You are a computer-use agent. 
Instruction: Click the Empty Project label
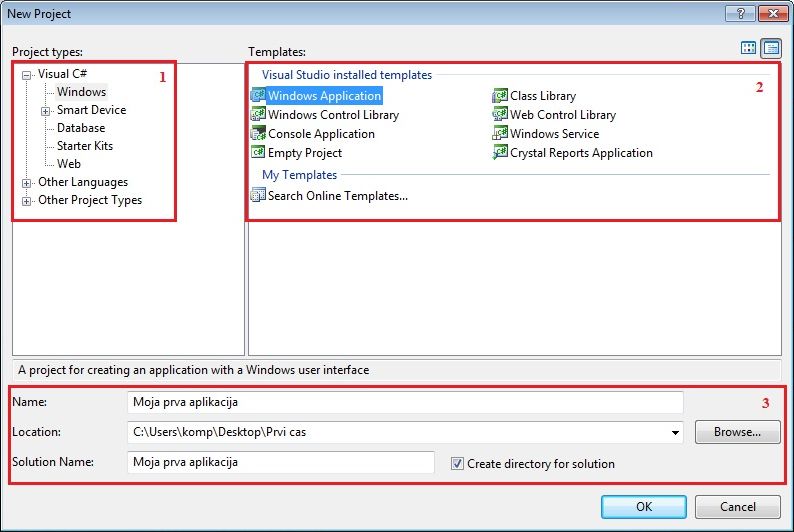[x=305, y=153]
